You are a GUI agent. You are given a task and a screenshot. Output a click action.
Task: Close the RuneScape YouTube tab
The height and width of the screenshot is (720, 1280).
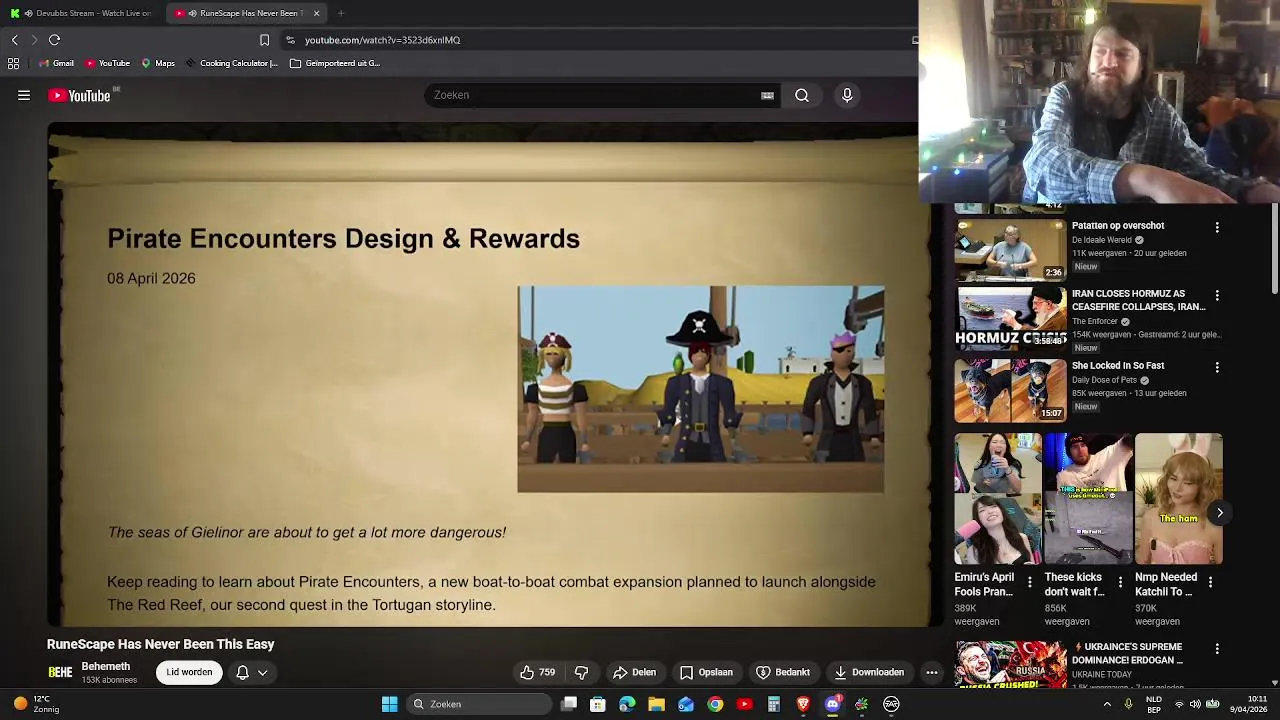[x=316, y=13]
